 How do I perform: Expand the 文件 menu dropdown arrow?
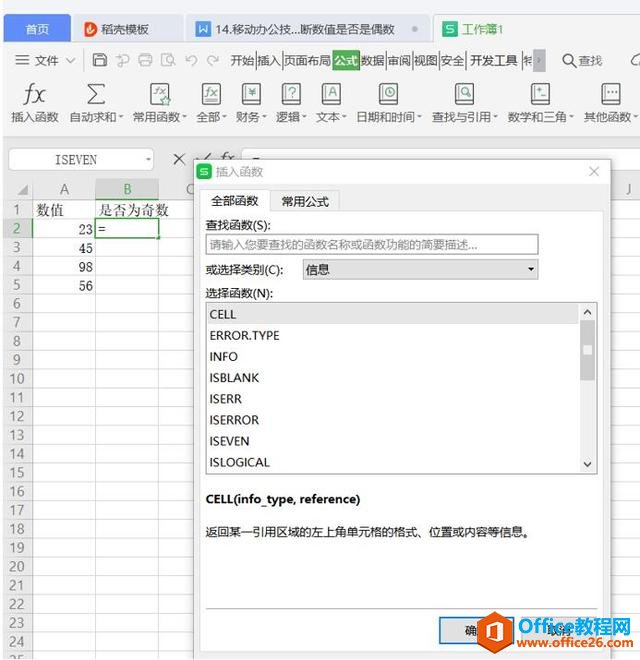coord(71,61)
